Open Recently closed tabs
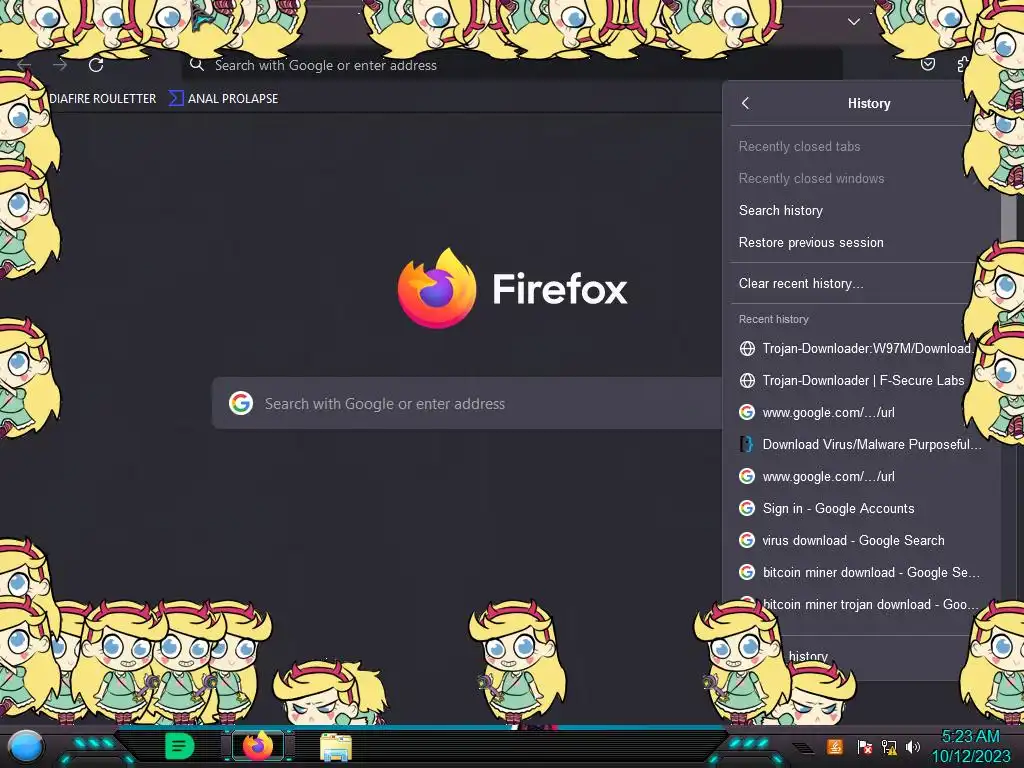The height and width of the screenshot is (768, 1024). [x=799, y=146]
